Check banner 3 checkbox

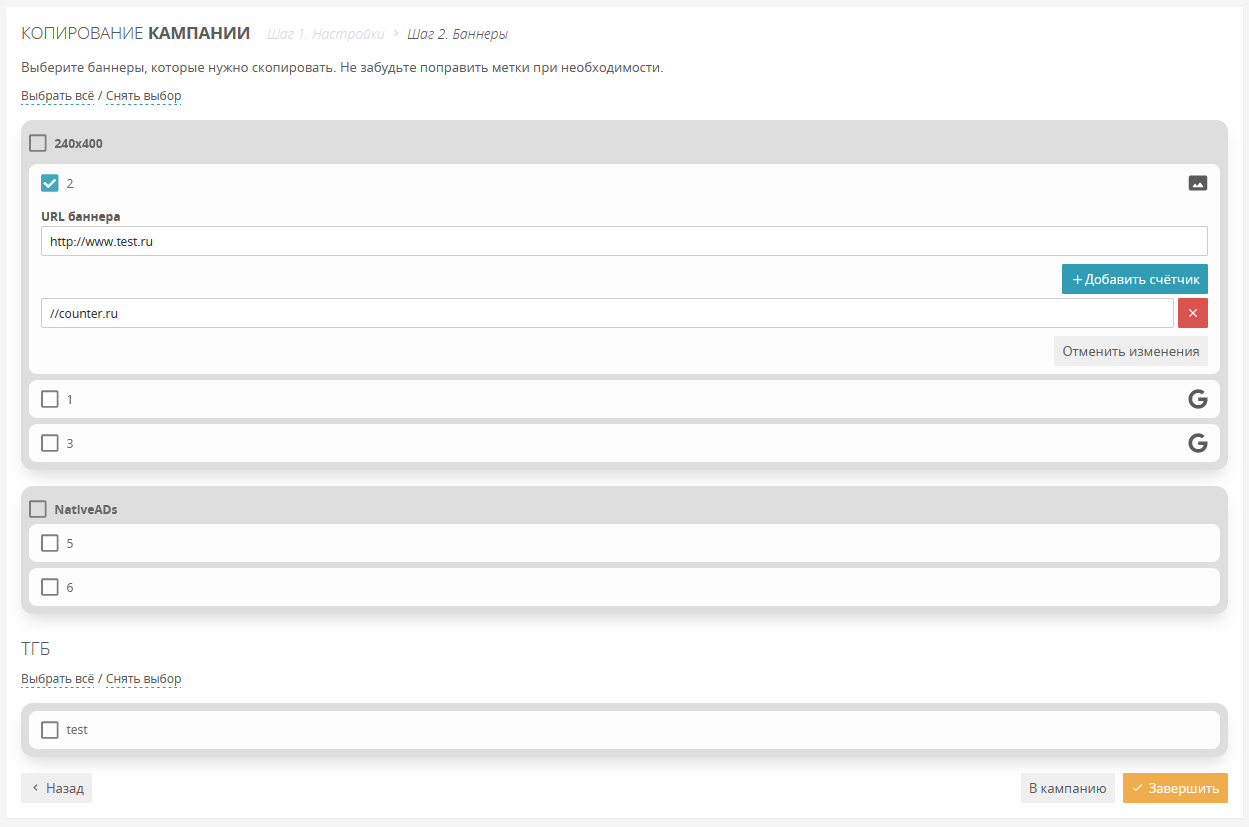click(50, 443)
